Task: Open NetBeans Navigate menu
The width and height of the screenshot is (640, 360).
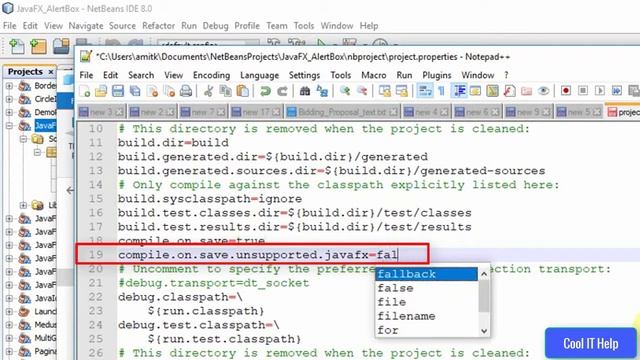Action: point(86,26)
